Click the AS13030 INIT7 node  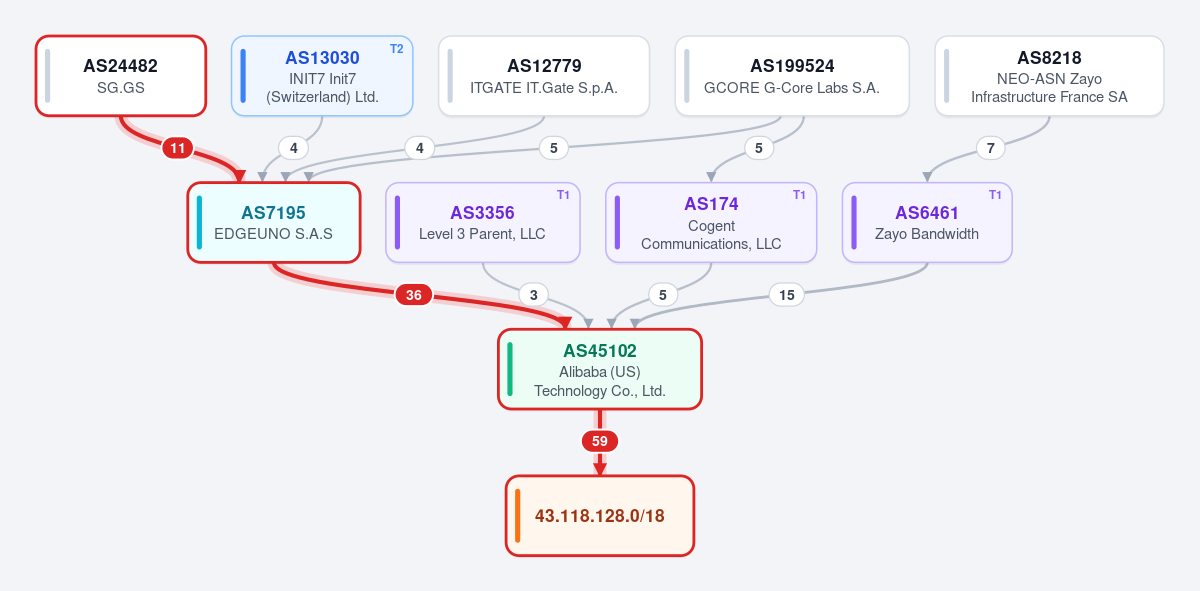[x=322, y=76]
